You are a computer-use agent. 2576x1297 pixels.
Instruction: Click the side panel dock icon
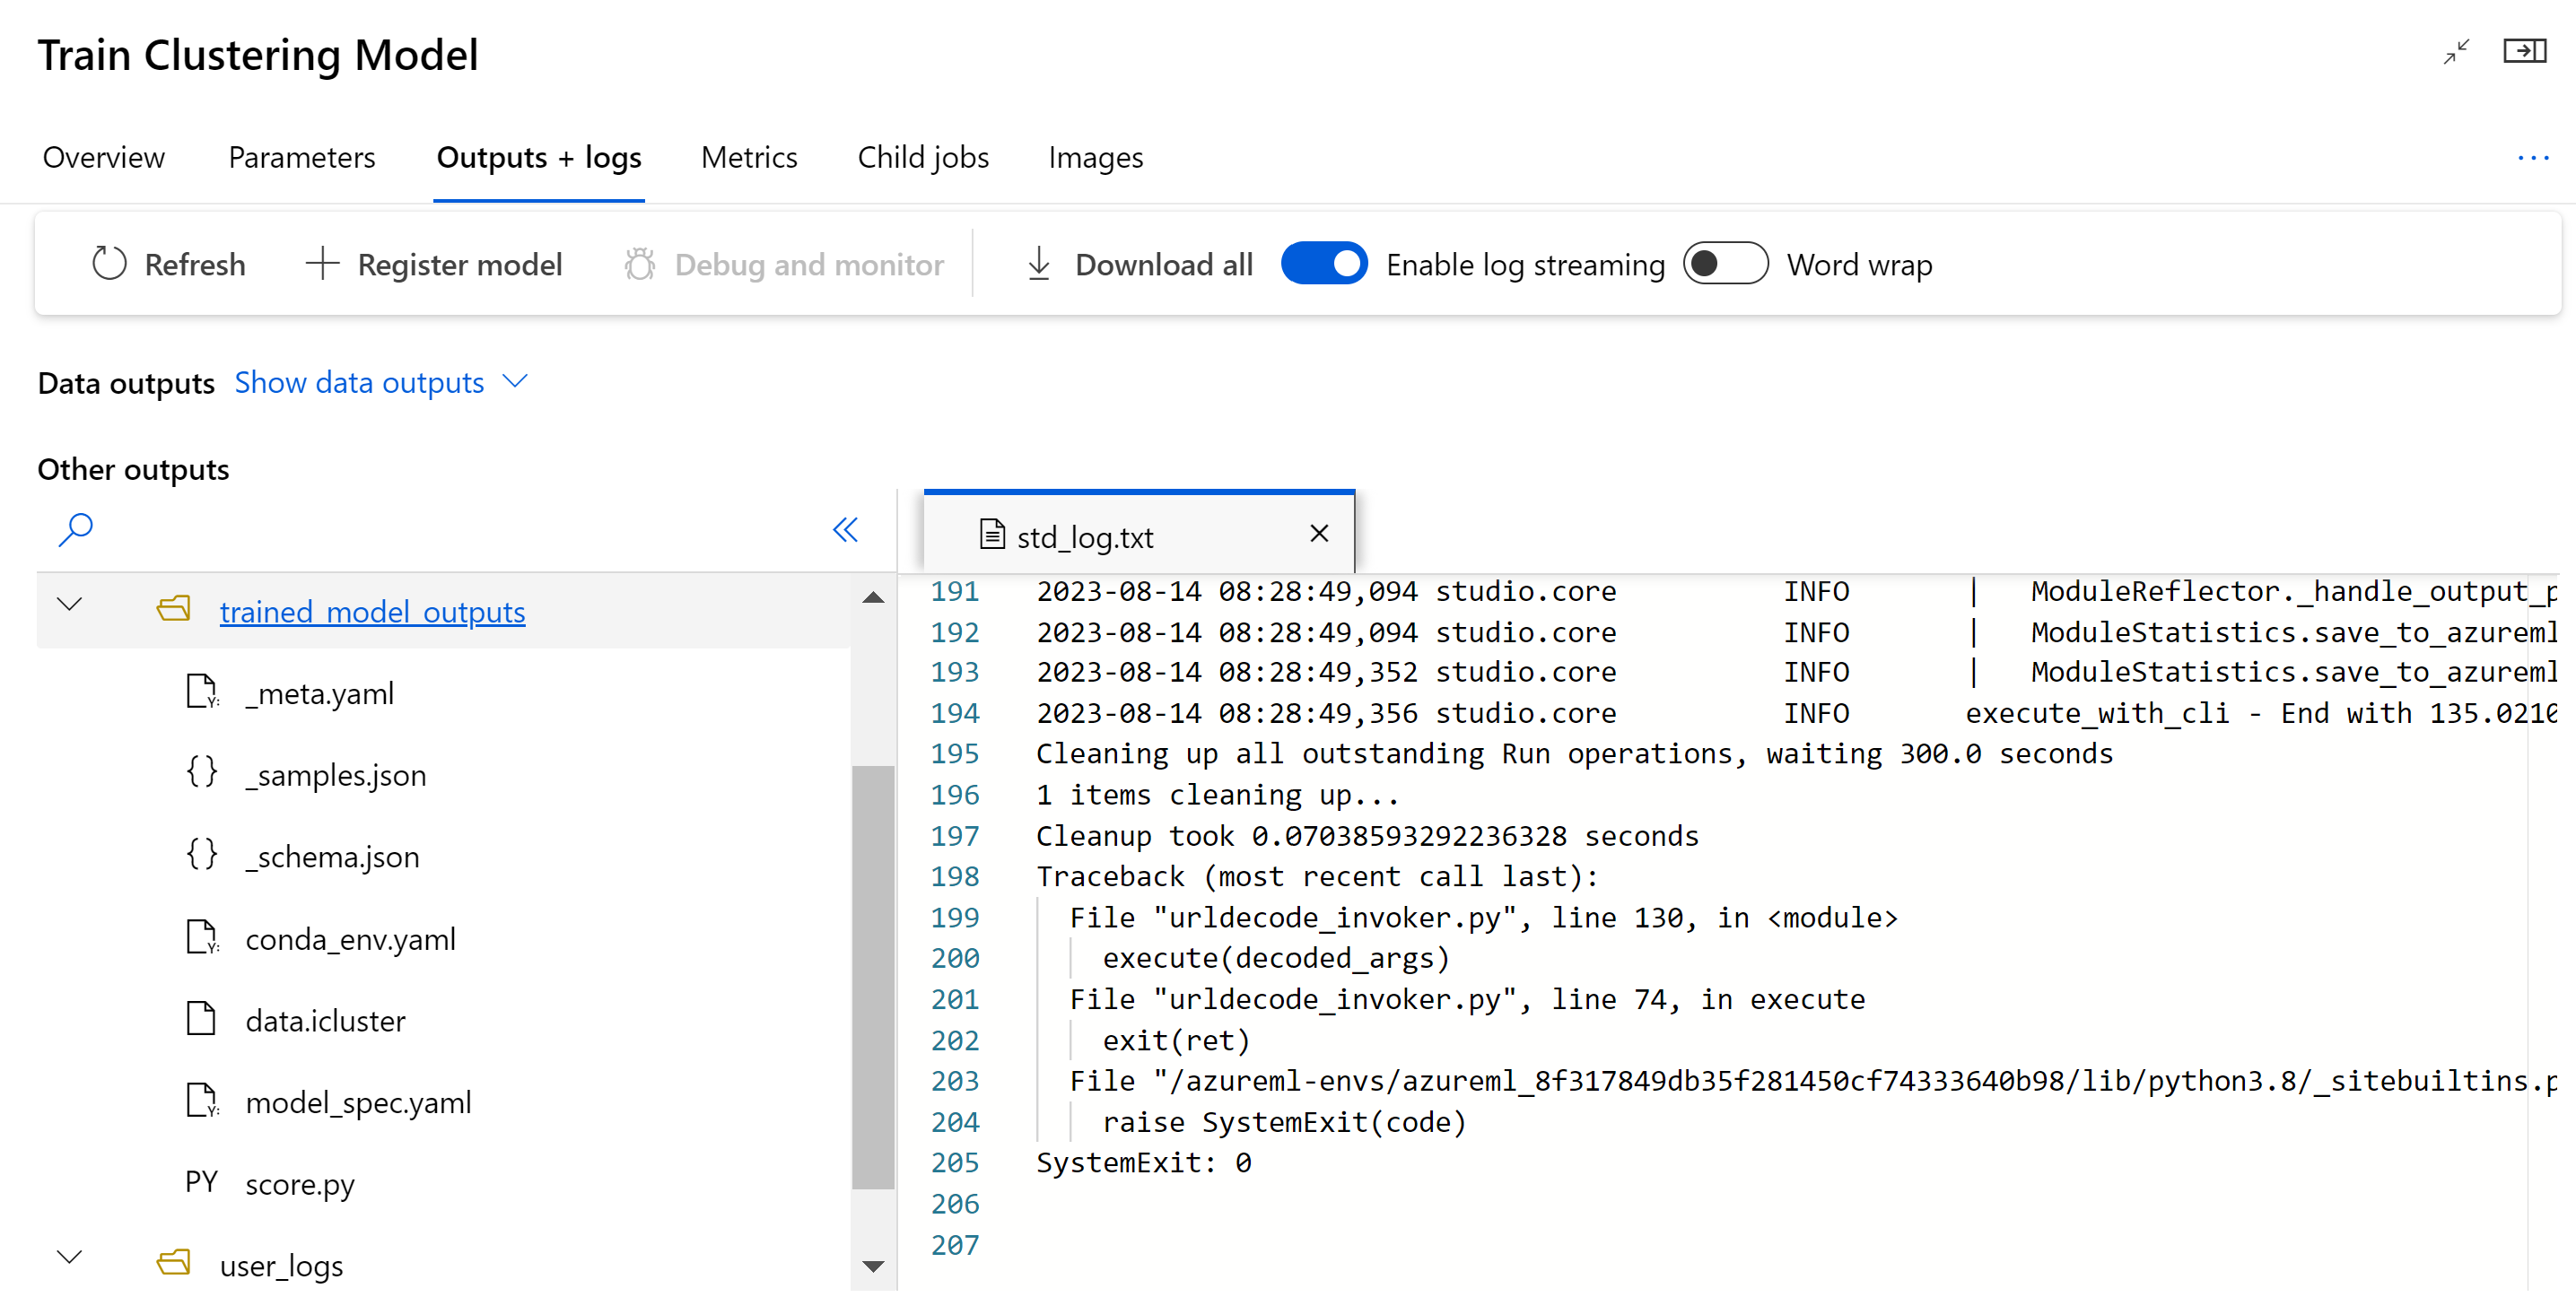[2524, 52]
